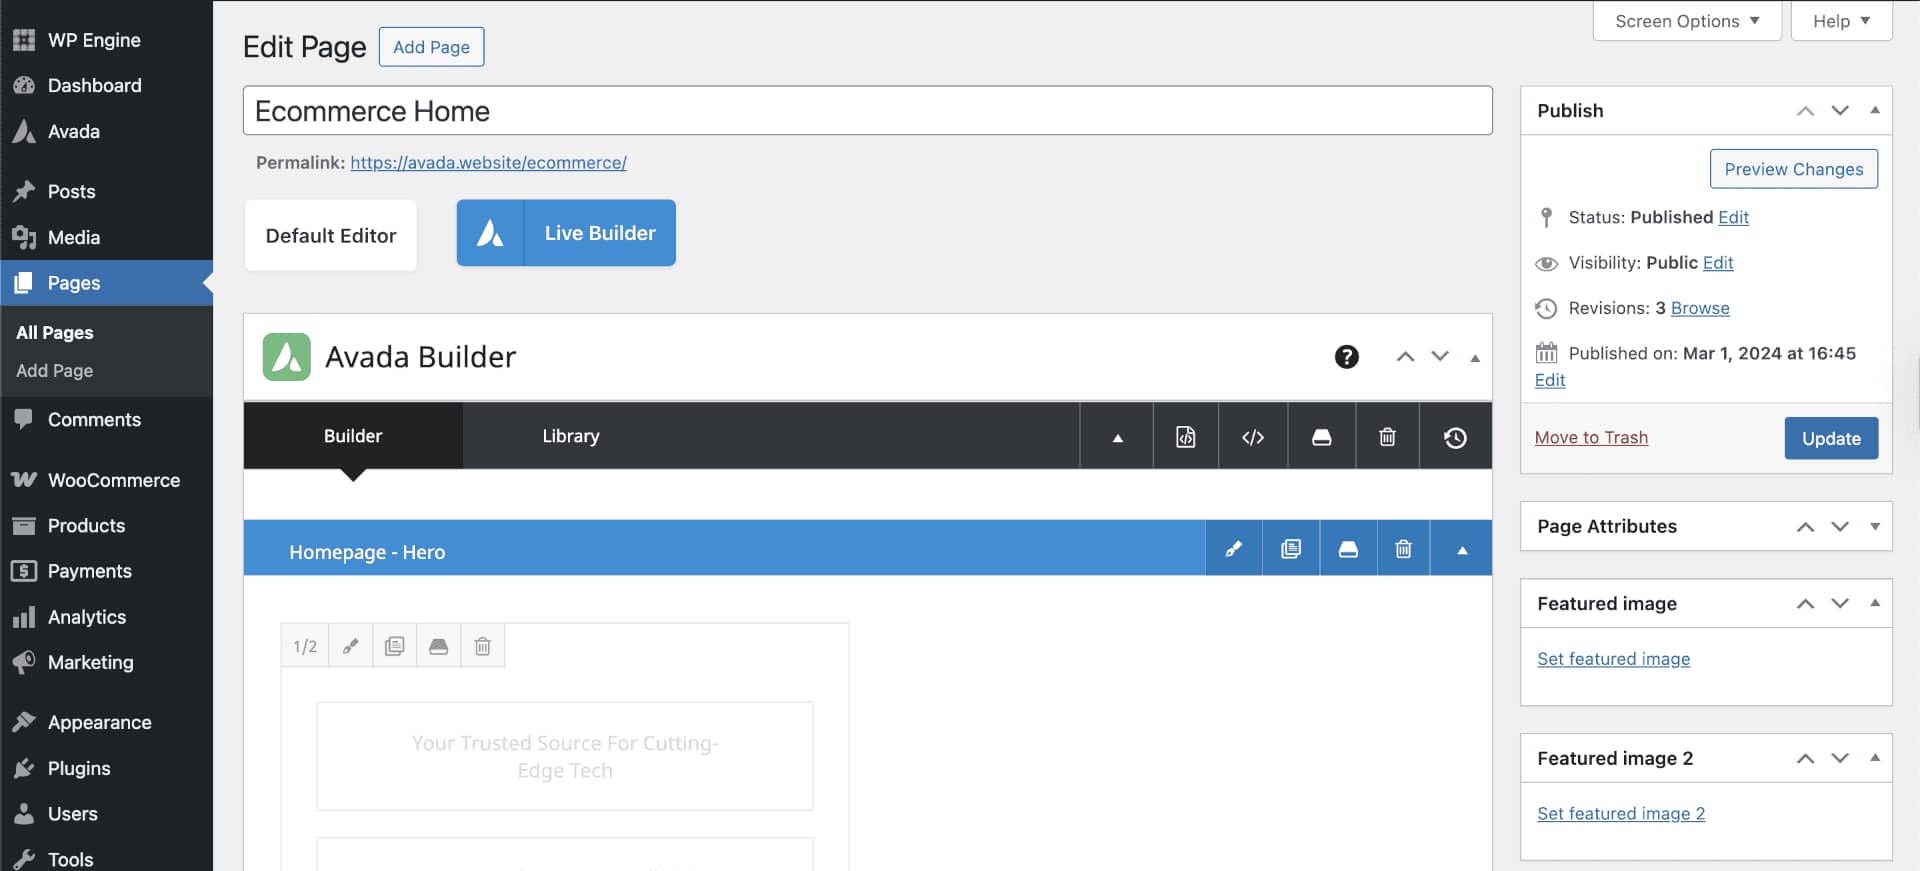Click Add Page submenu item in sidebar

[55, 371]
